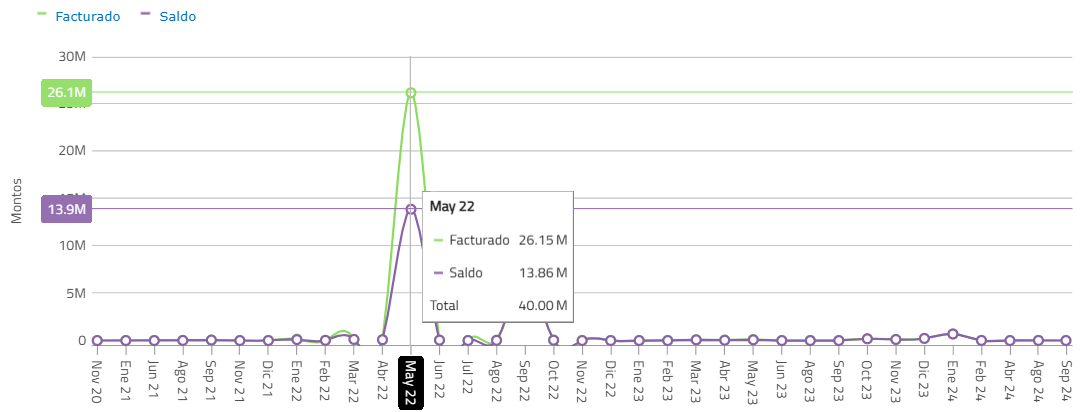Select the Facturado peak point at 26.1M
This screenshot has height=412, width=1080.
point(411,93)
